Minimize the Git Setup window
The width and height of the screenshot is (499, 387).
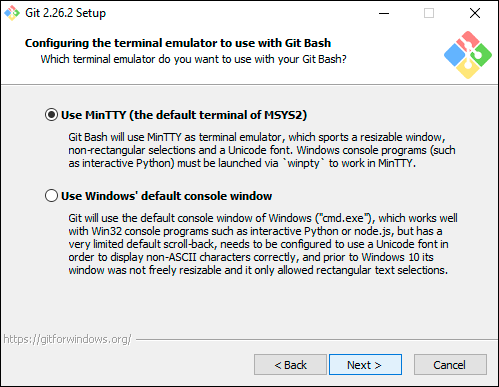[384, 13]
